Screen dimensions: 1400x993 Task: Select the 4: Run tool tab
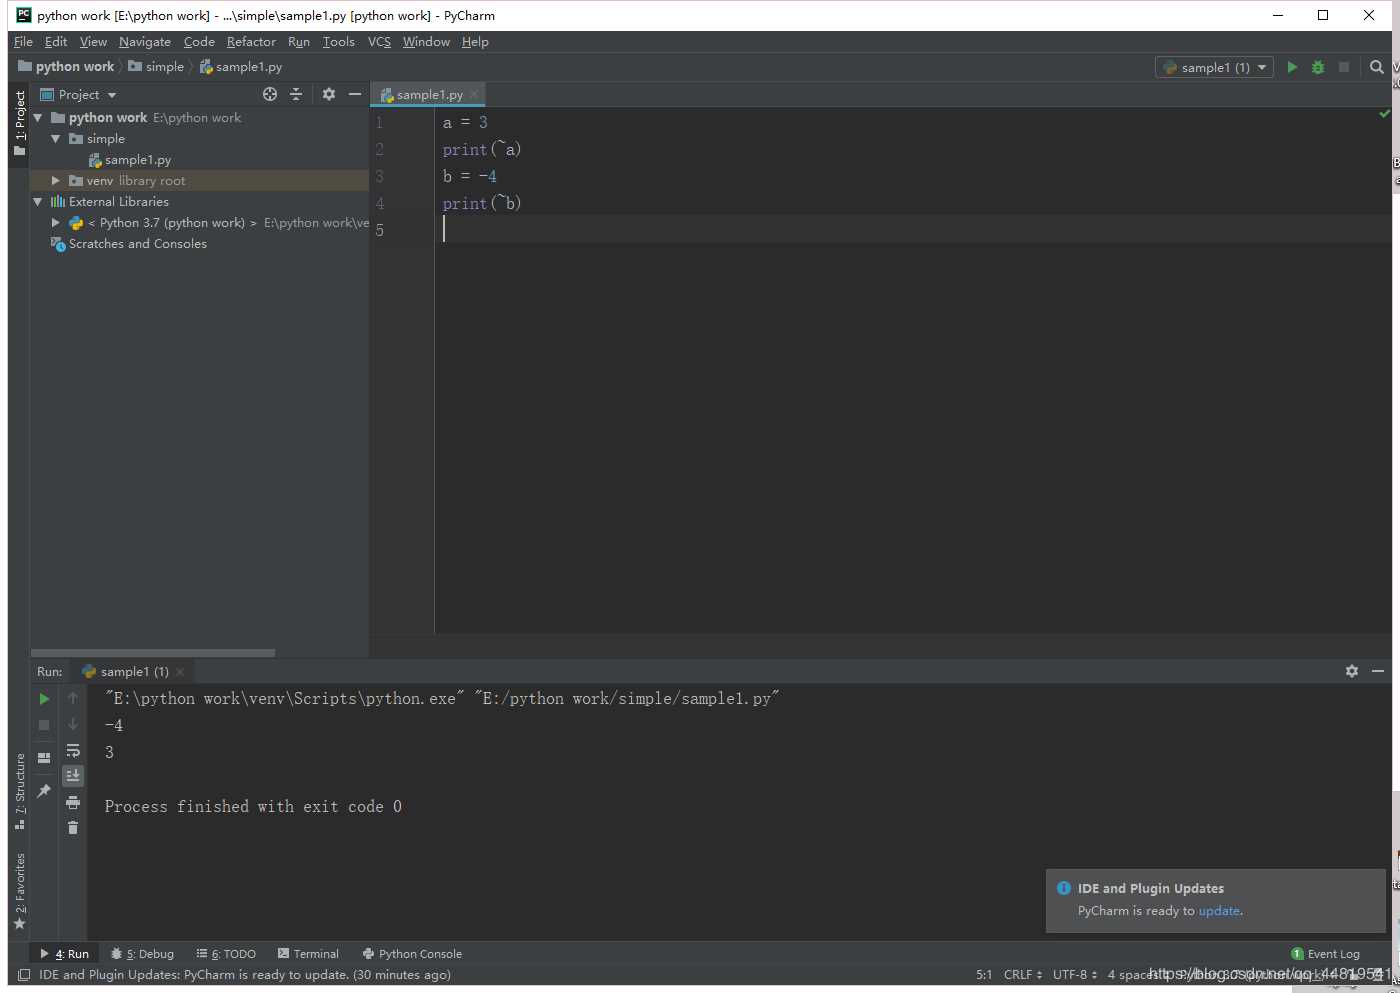click(x=64, y=954)
